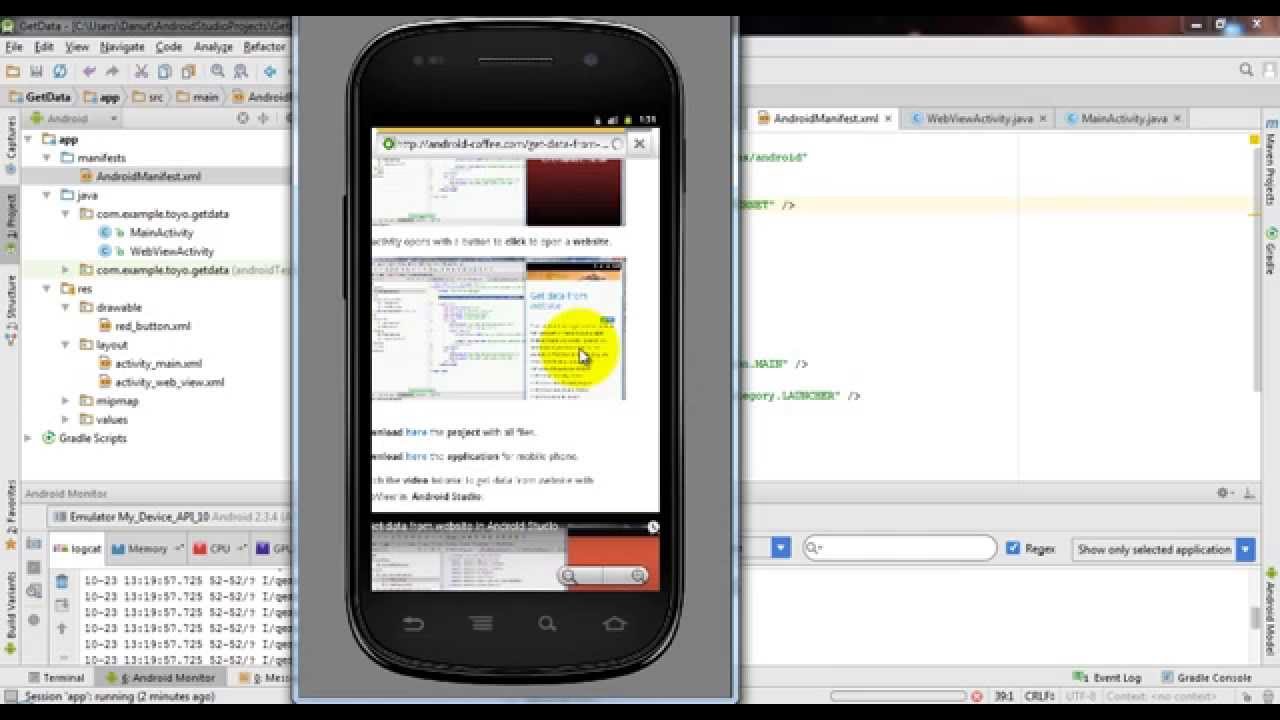1280x720 pixels.
Task: Click the logcat search input field
Action: tap(900, 548)
